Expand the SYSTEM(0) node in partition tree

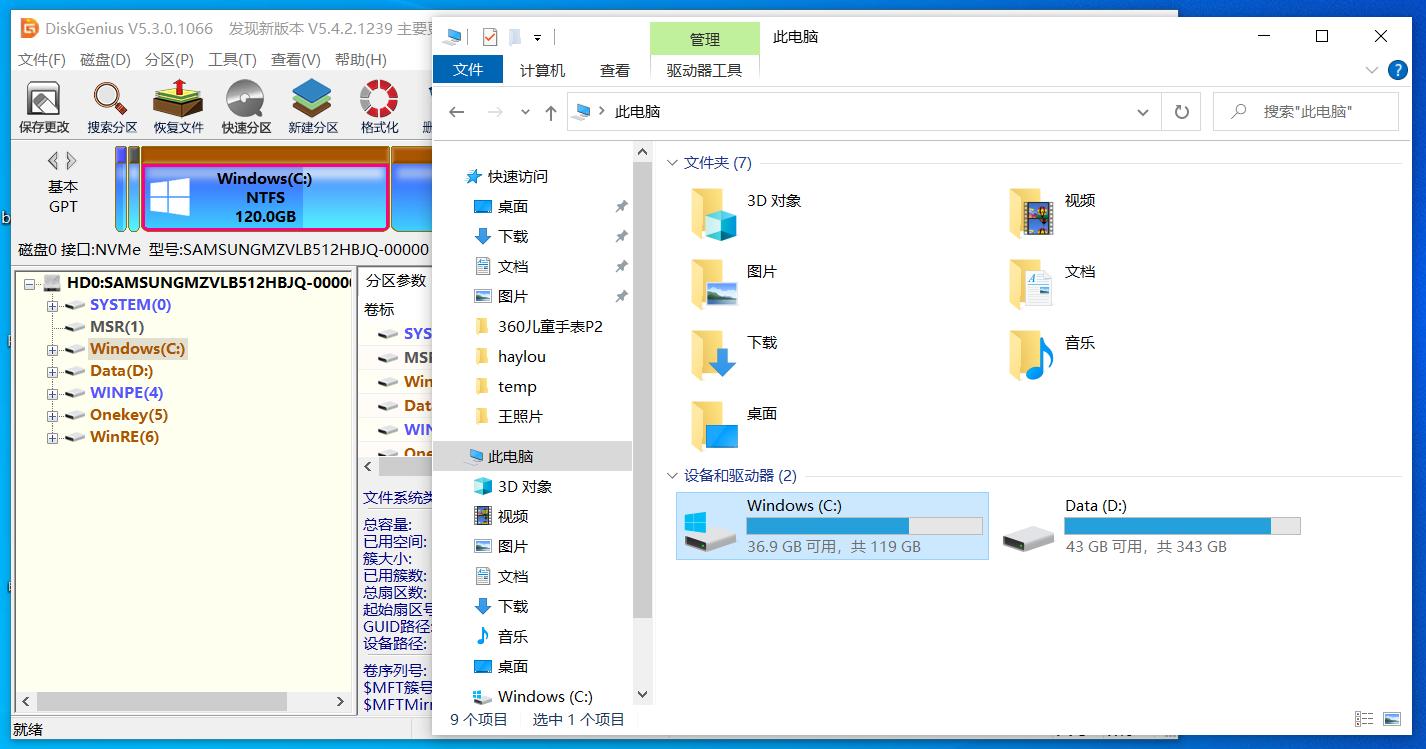tap(52, 304)
